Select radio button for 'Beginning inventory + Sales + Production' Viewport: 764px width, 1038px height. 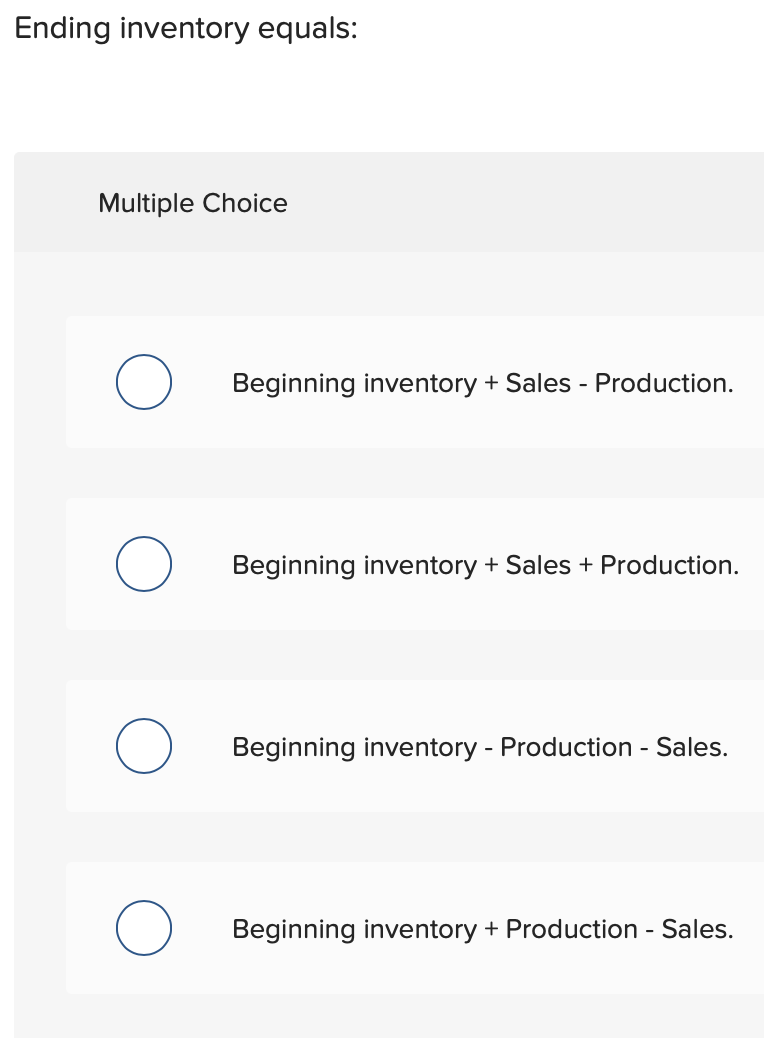click(x=143, y=563)
